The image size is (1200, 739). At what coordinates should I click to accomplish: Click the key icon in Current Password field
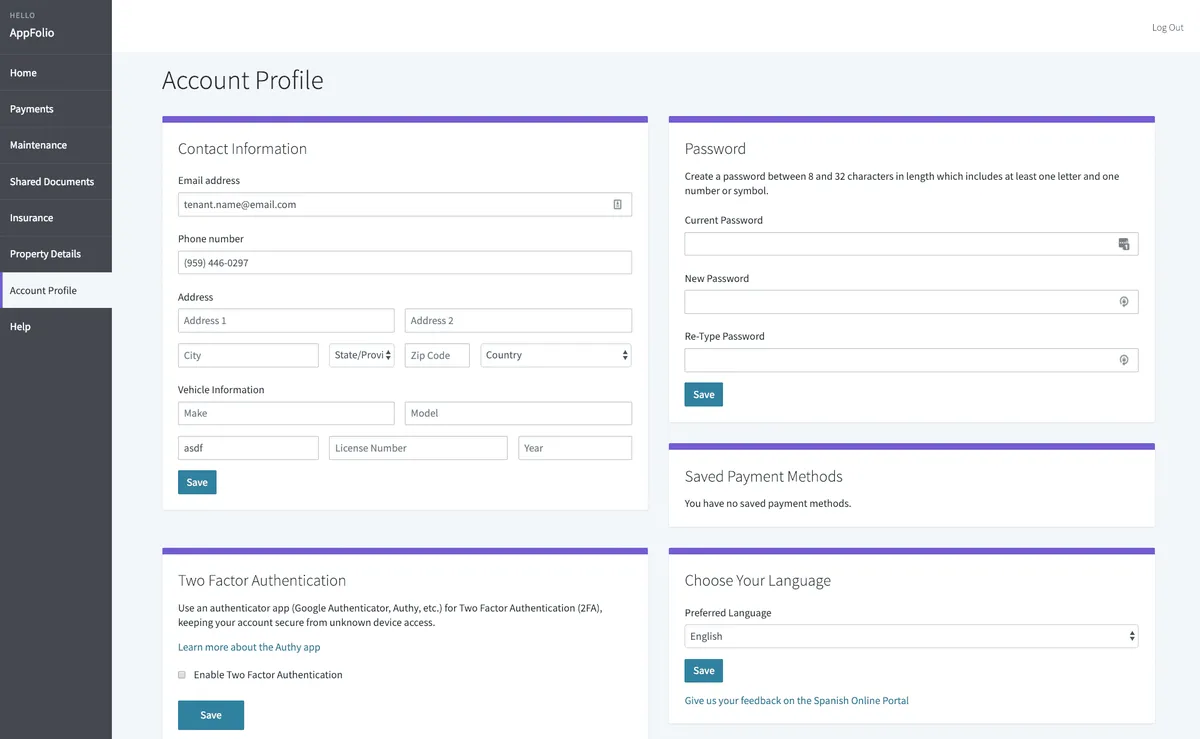[x=1123, y=244]
